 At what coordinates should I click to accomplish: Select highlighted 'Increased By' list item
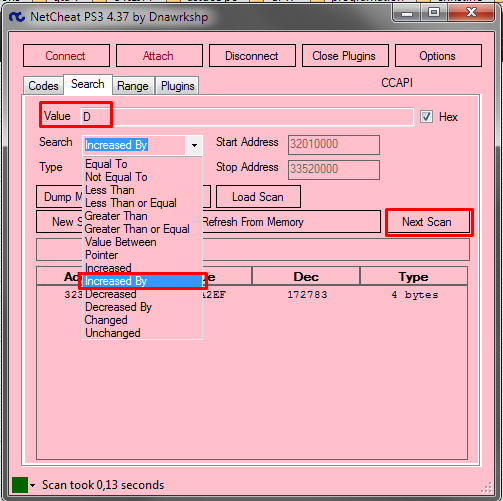point(142,281)
